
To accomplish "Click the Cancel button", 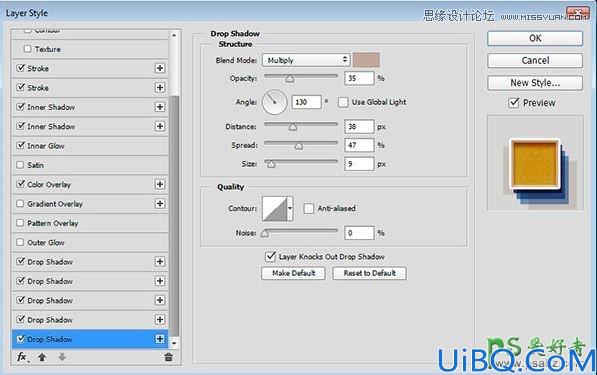I will (535, 60).
